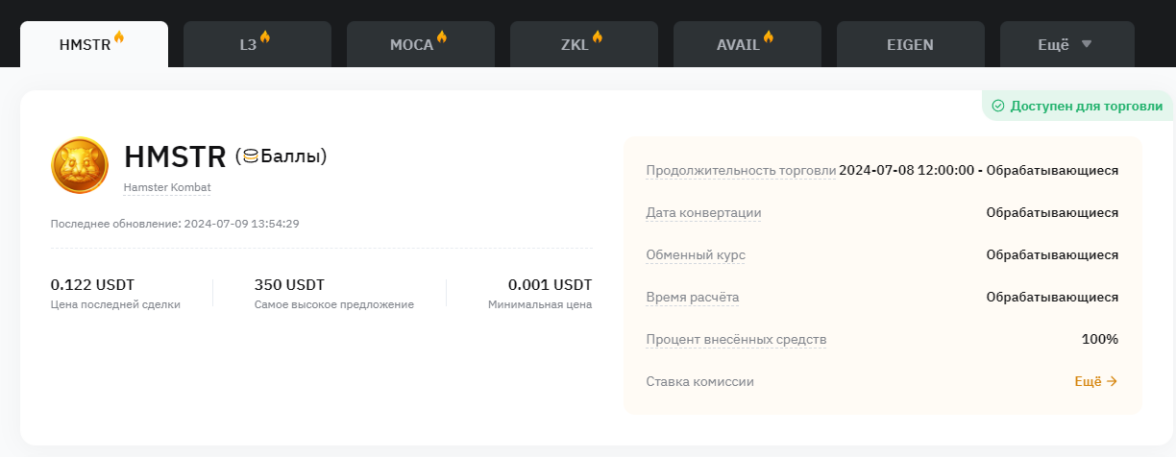Select the ZKL tab

582,44
